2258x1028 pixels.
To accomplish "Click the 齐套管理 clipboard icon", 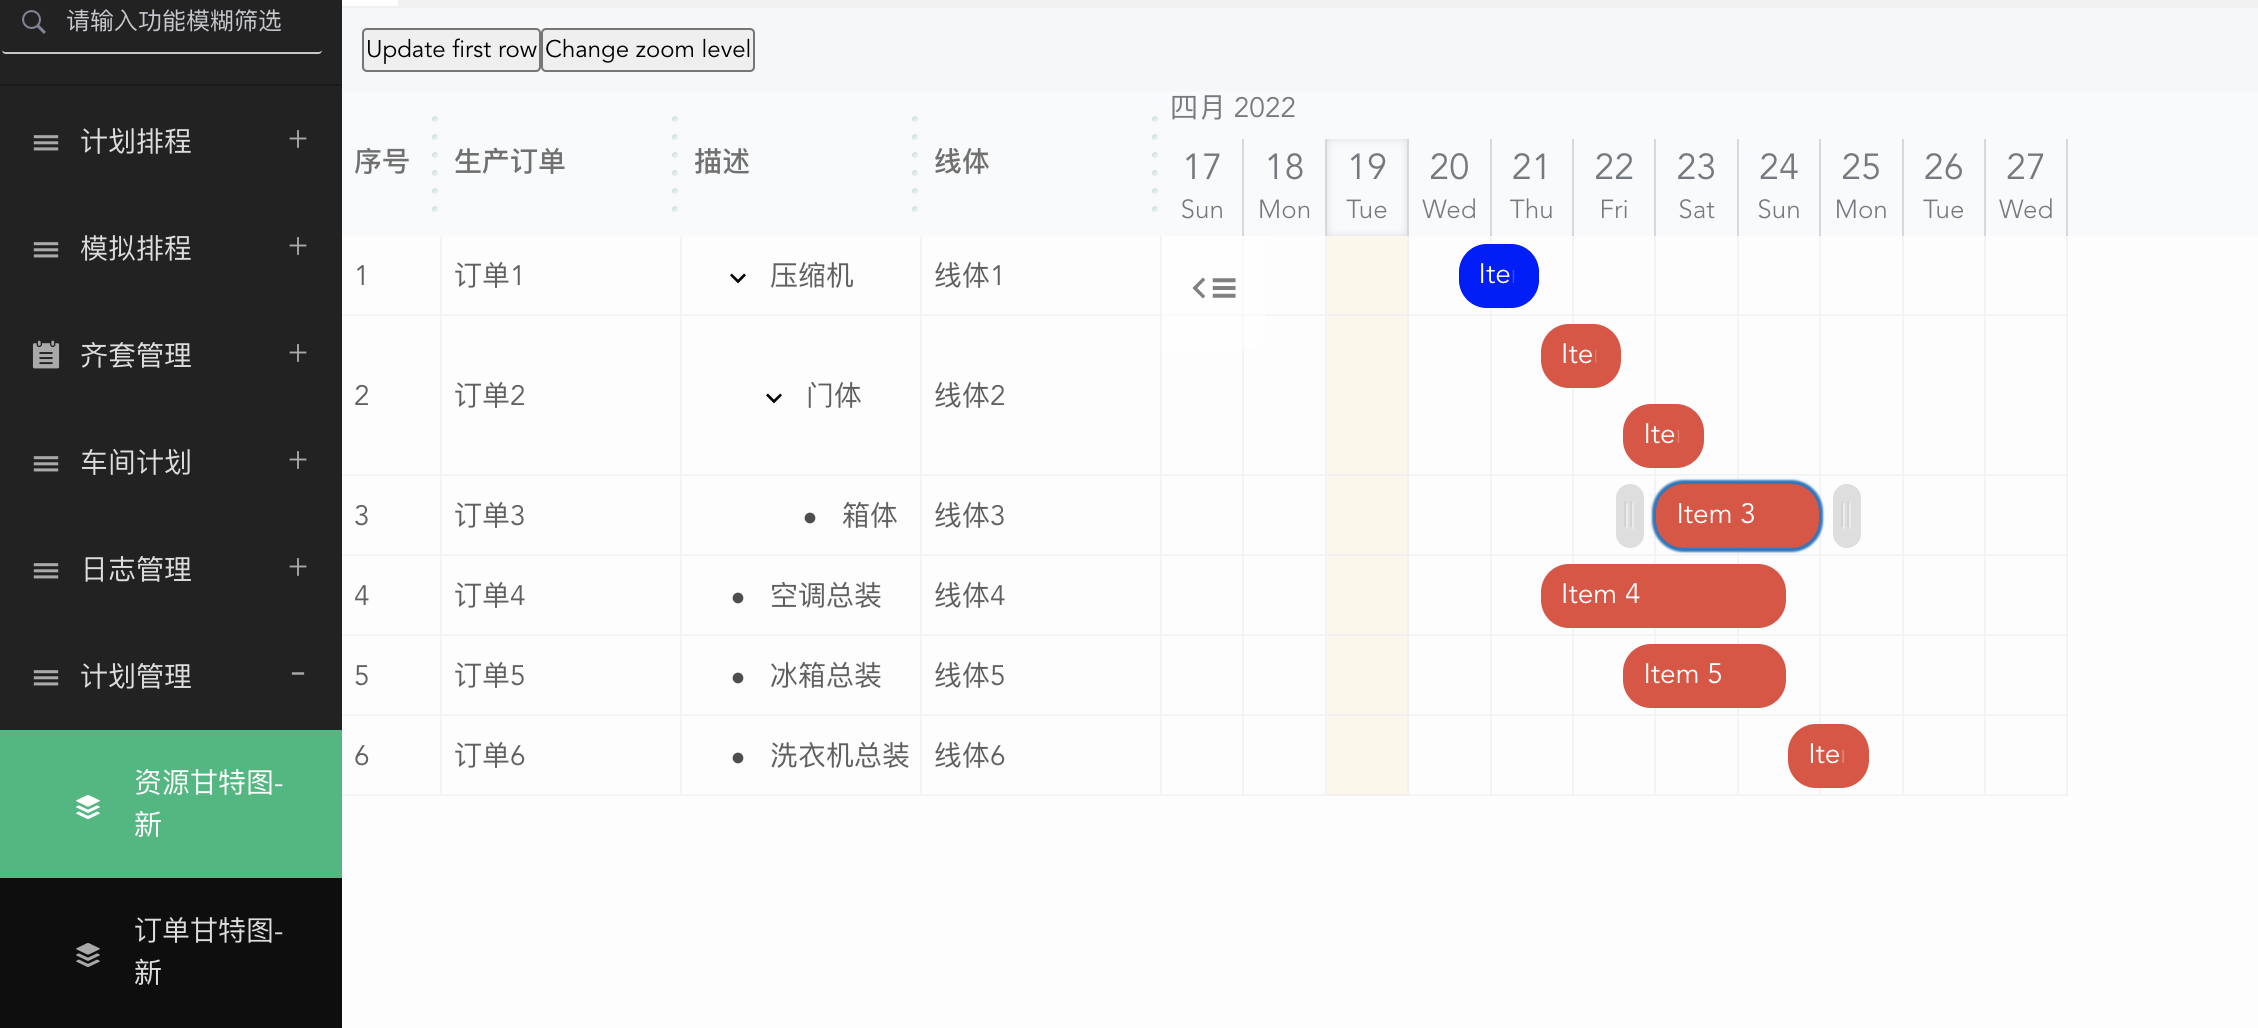I will point(45,355).
